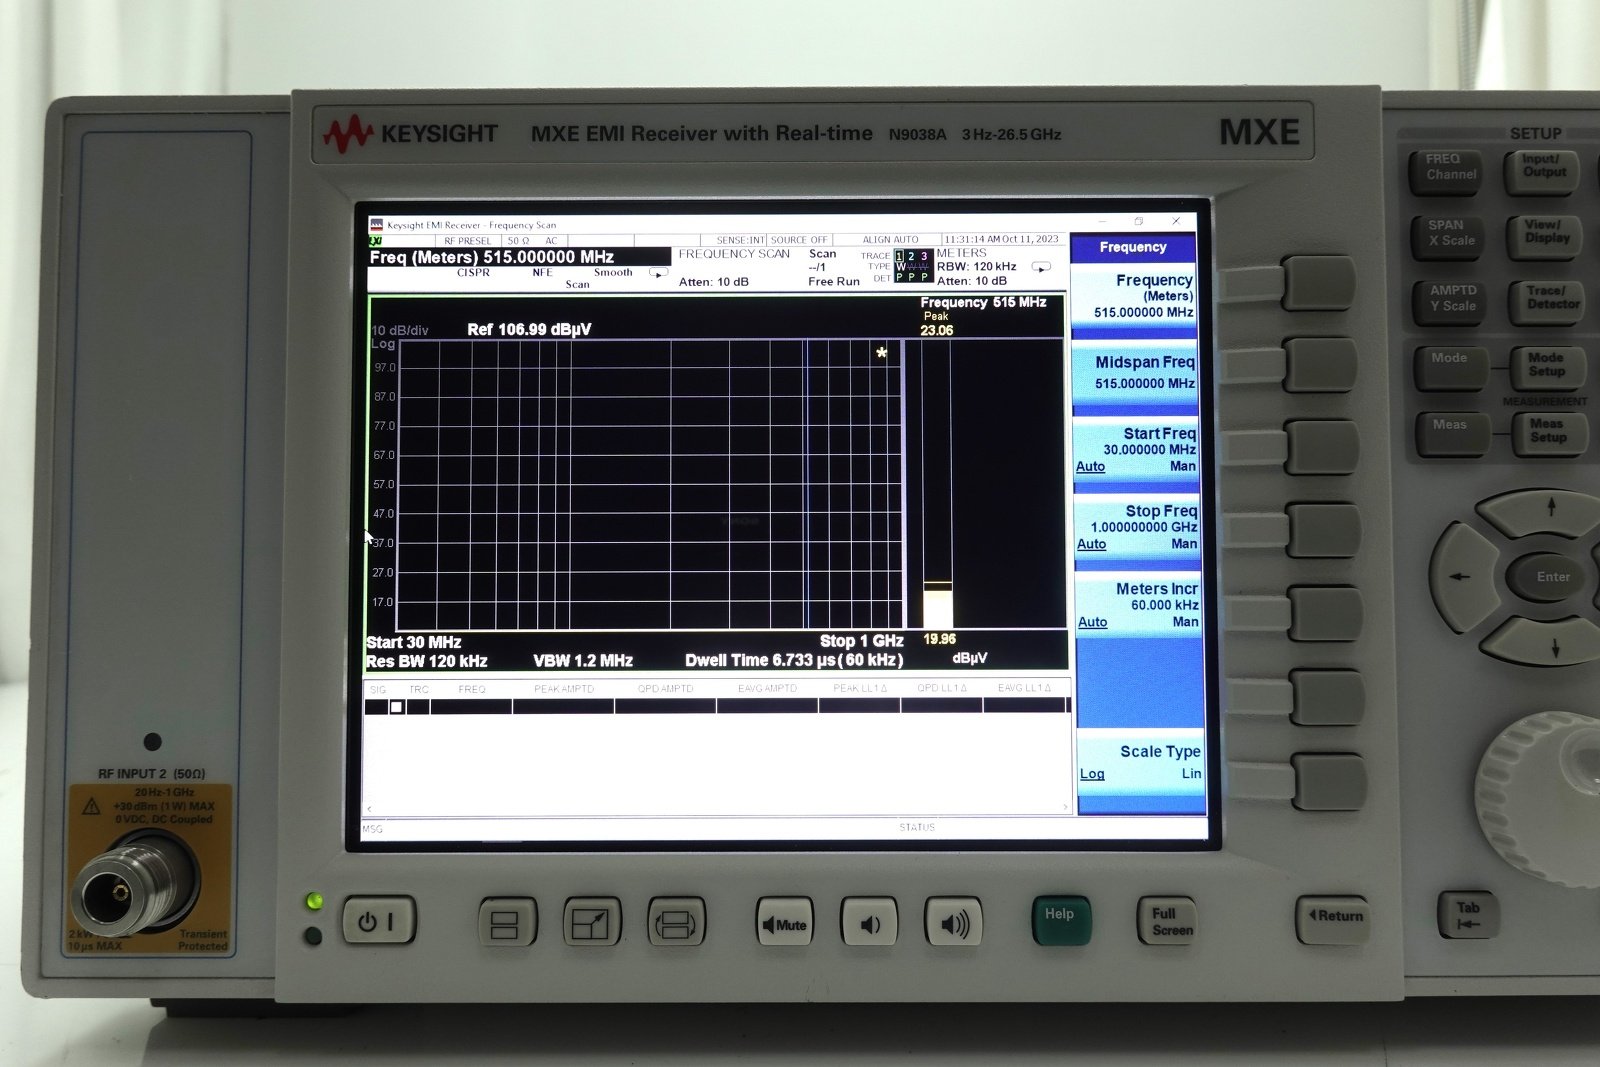This screenshot has width=1600, height=1067.
Task: Click the Meas hardkey
Action: click(1451, 433)
